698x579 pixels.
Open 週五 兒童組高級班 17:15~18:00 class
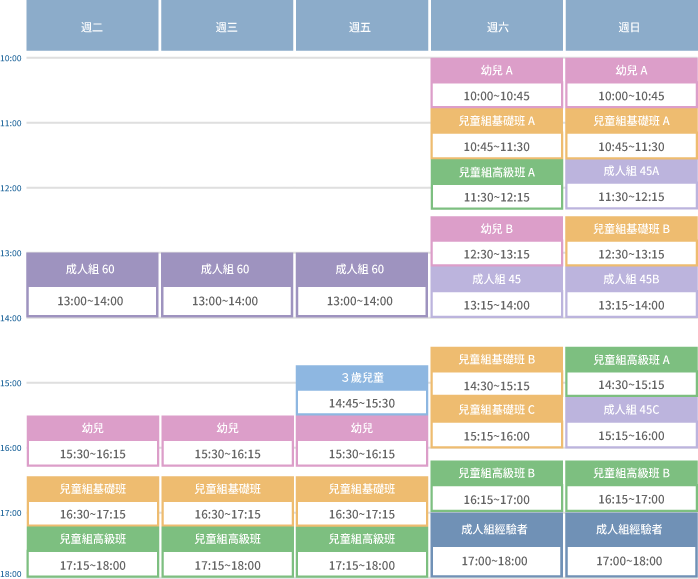(361, 553)
